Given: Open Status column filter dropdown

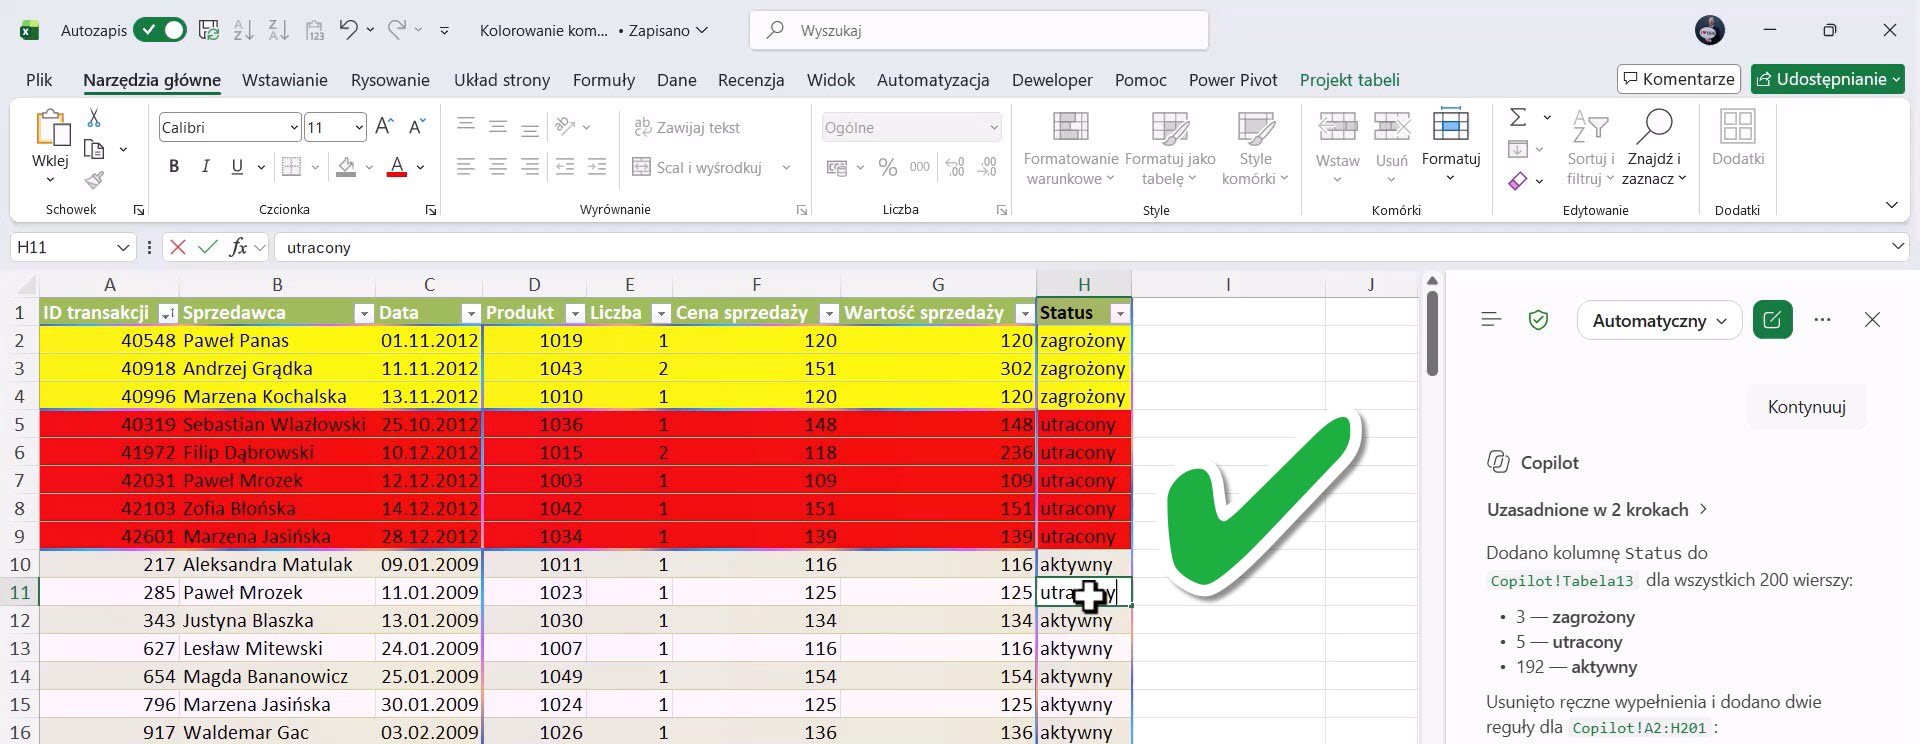Looking at the screenshot, I should 1120,314.
